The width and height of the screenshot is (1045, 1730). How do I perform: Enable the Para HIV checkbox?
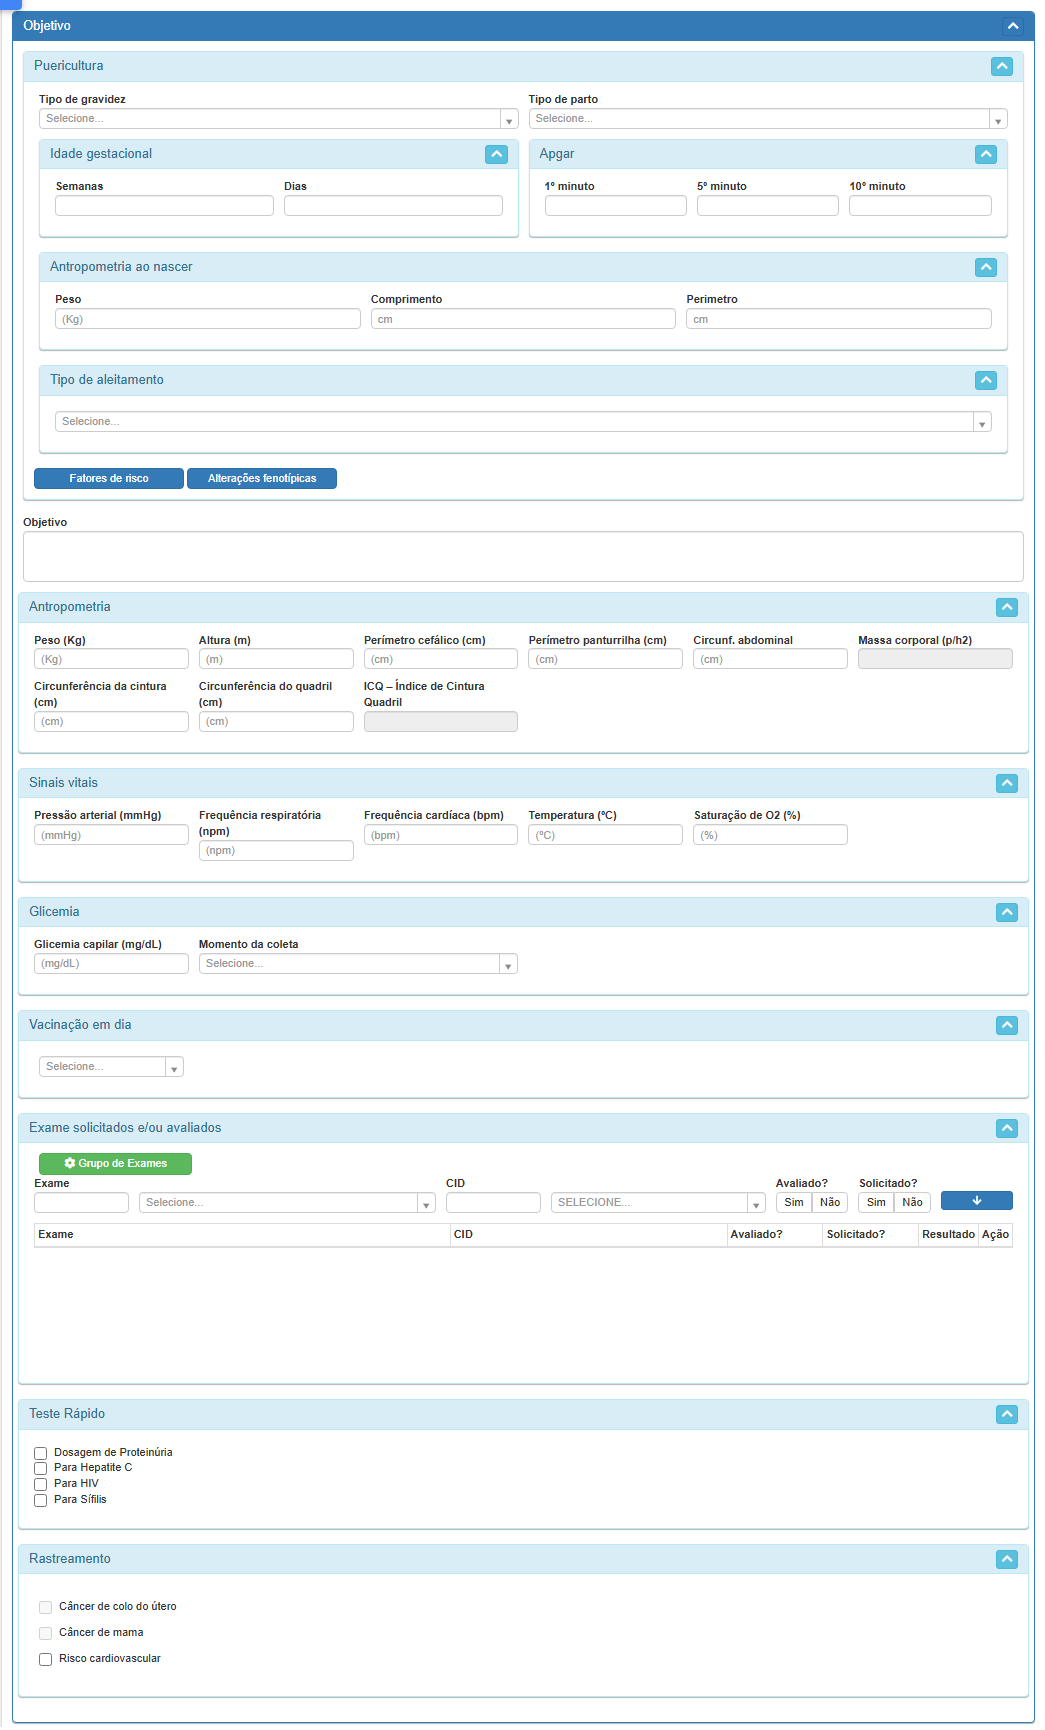pyautogui.click(x=41, y=1484)
